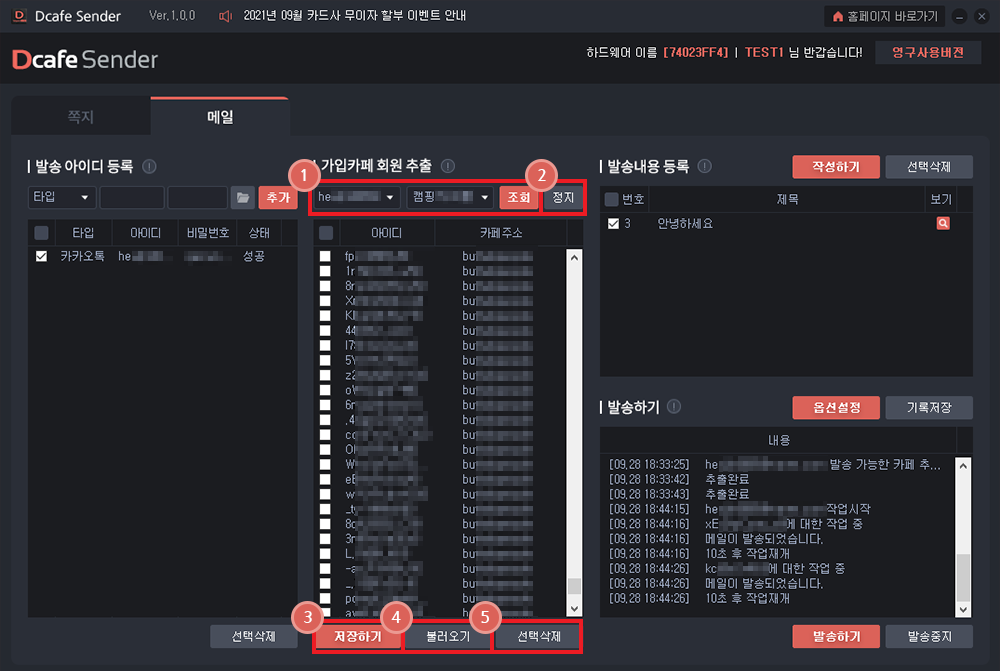Check the member row starting with fp
The image size is (1000, 671).
[325, 256]
